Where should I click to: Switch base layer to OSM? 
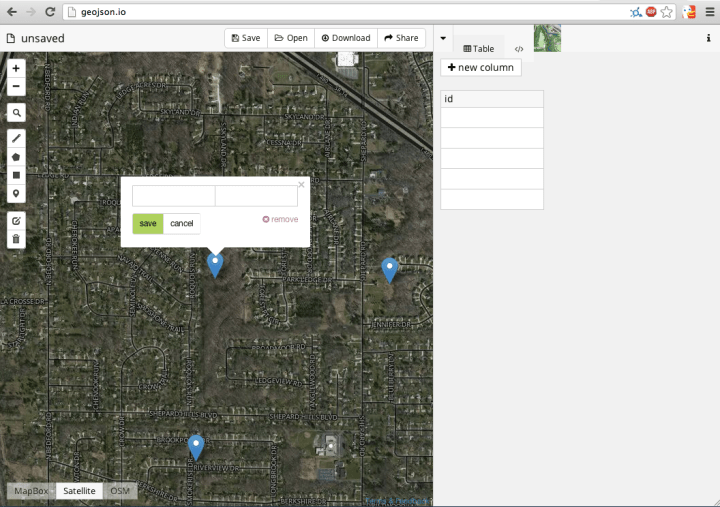(120, 491)
